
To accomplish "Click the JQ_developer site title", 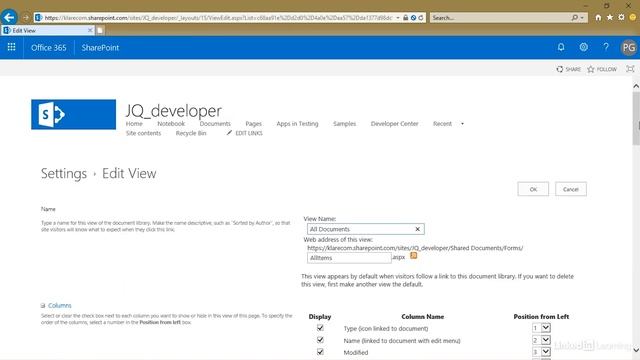I will [x=174, y=110].
